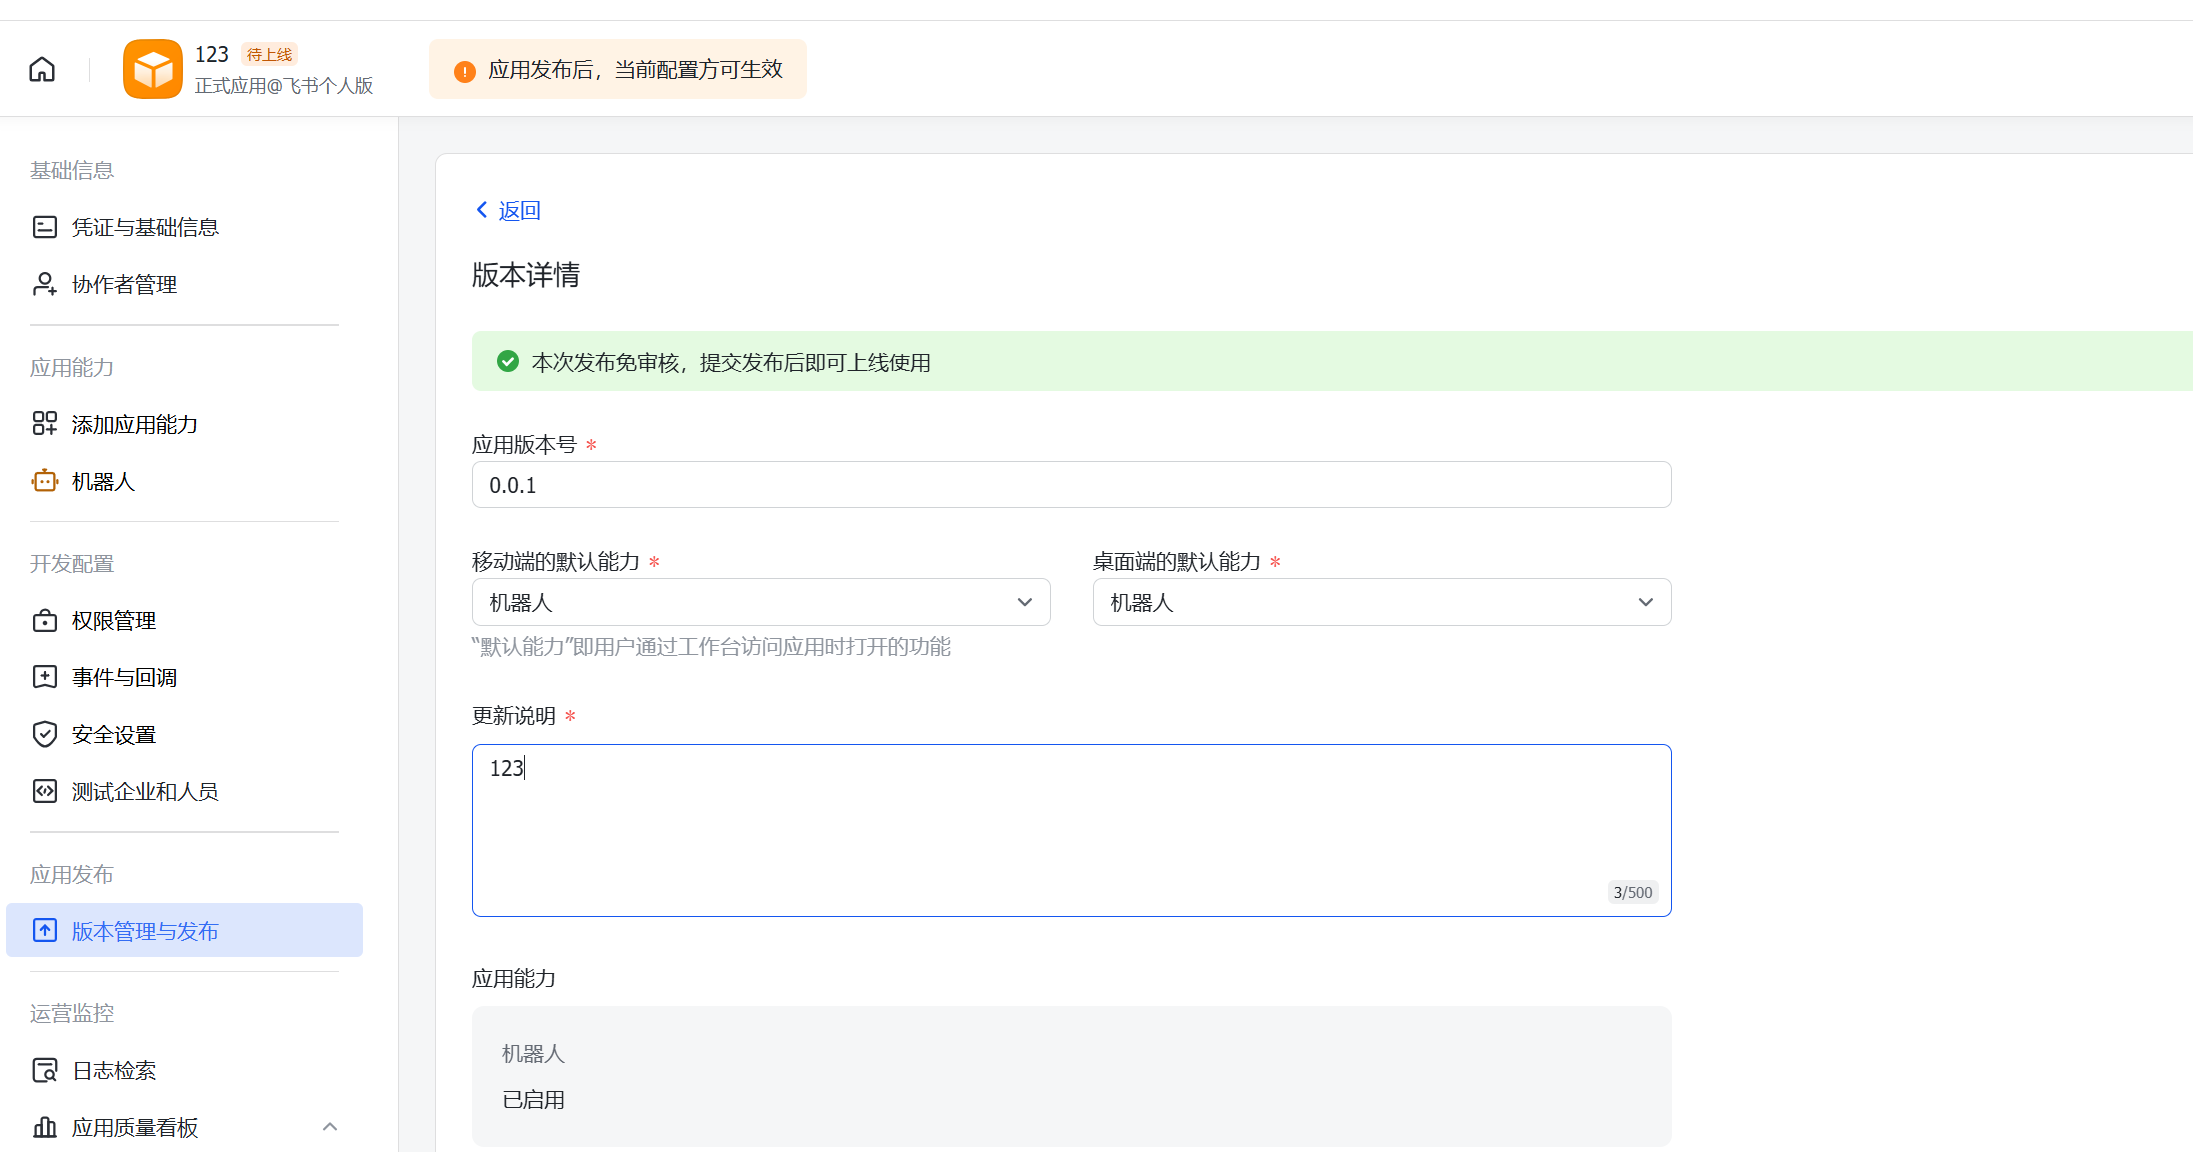Click the home icon in header
This screenshot has height=1152, width=2193.
(42, 70)
